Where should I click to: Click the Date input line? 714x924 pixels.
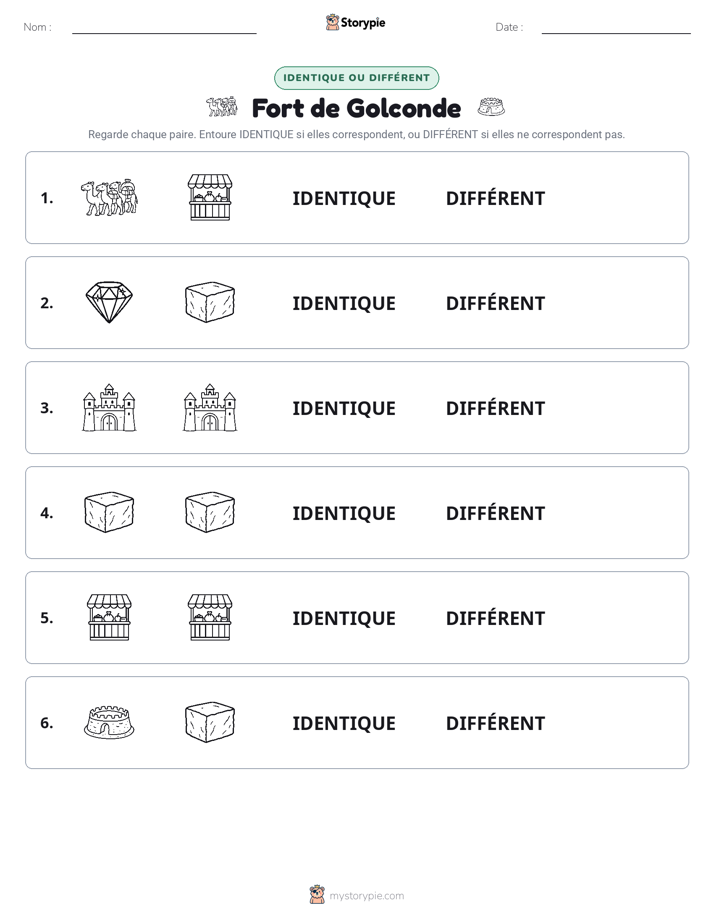(616, 27)
